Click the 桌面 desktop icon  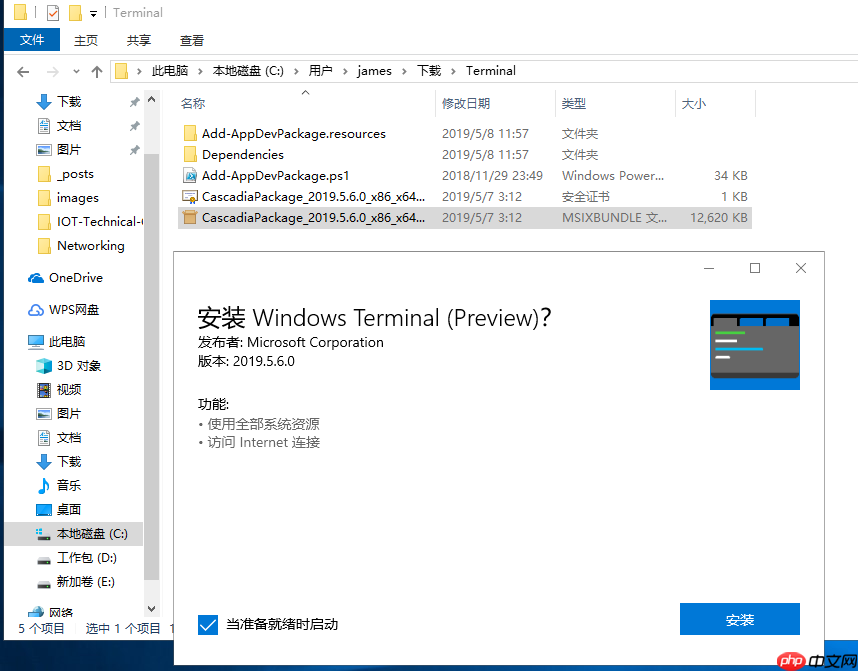[x=44, y=510]
